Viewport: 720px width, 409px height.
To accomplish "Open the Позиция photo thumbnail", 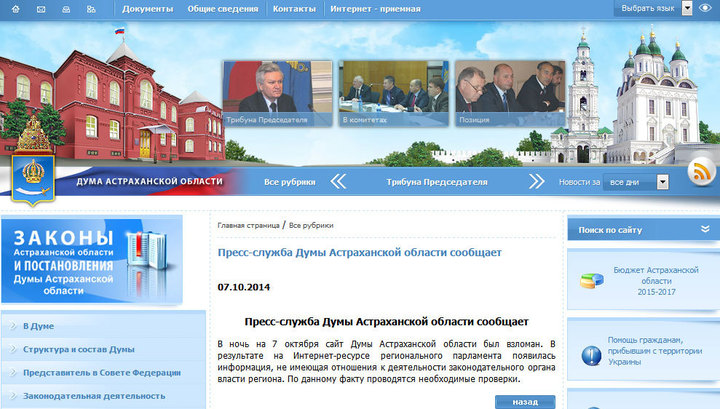I will 510,93.
